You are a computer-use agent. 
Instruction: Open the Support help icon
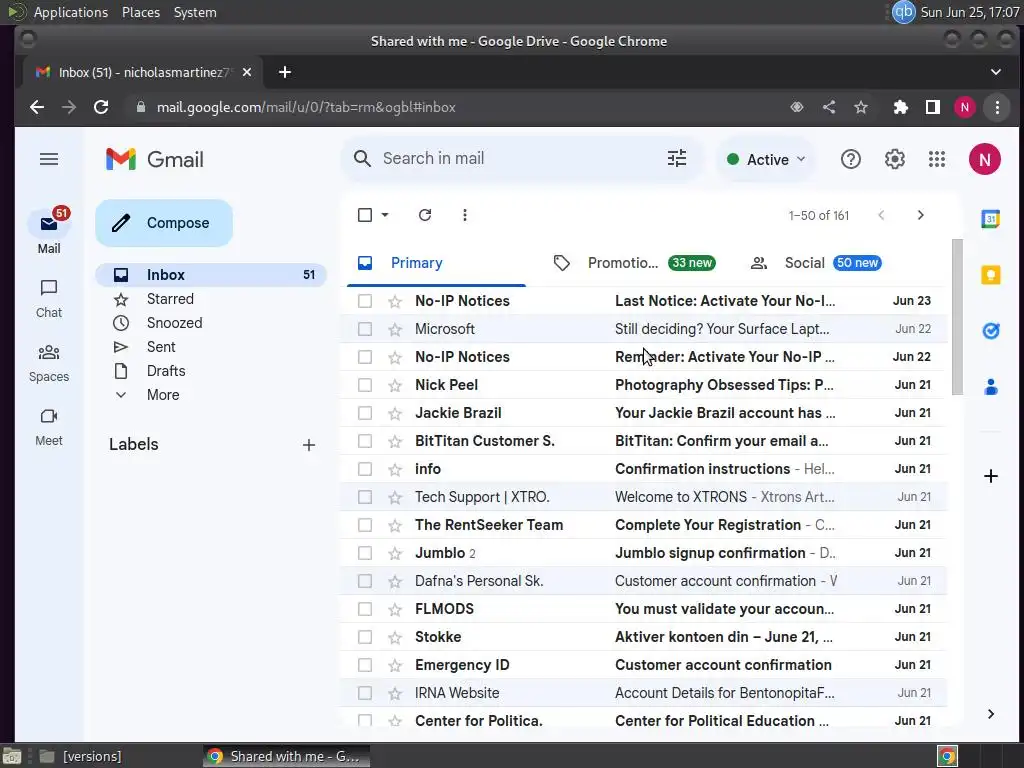pyautogui.click(x=850, y=159)
